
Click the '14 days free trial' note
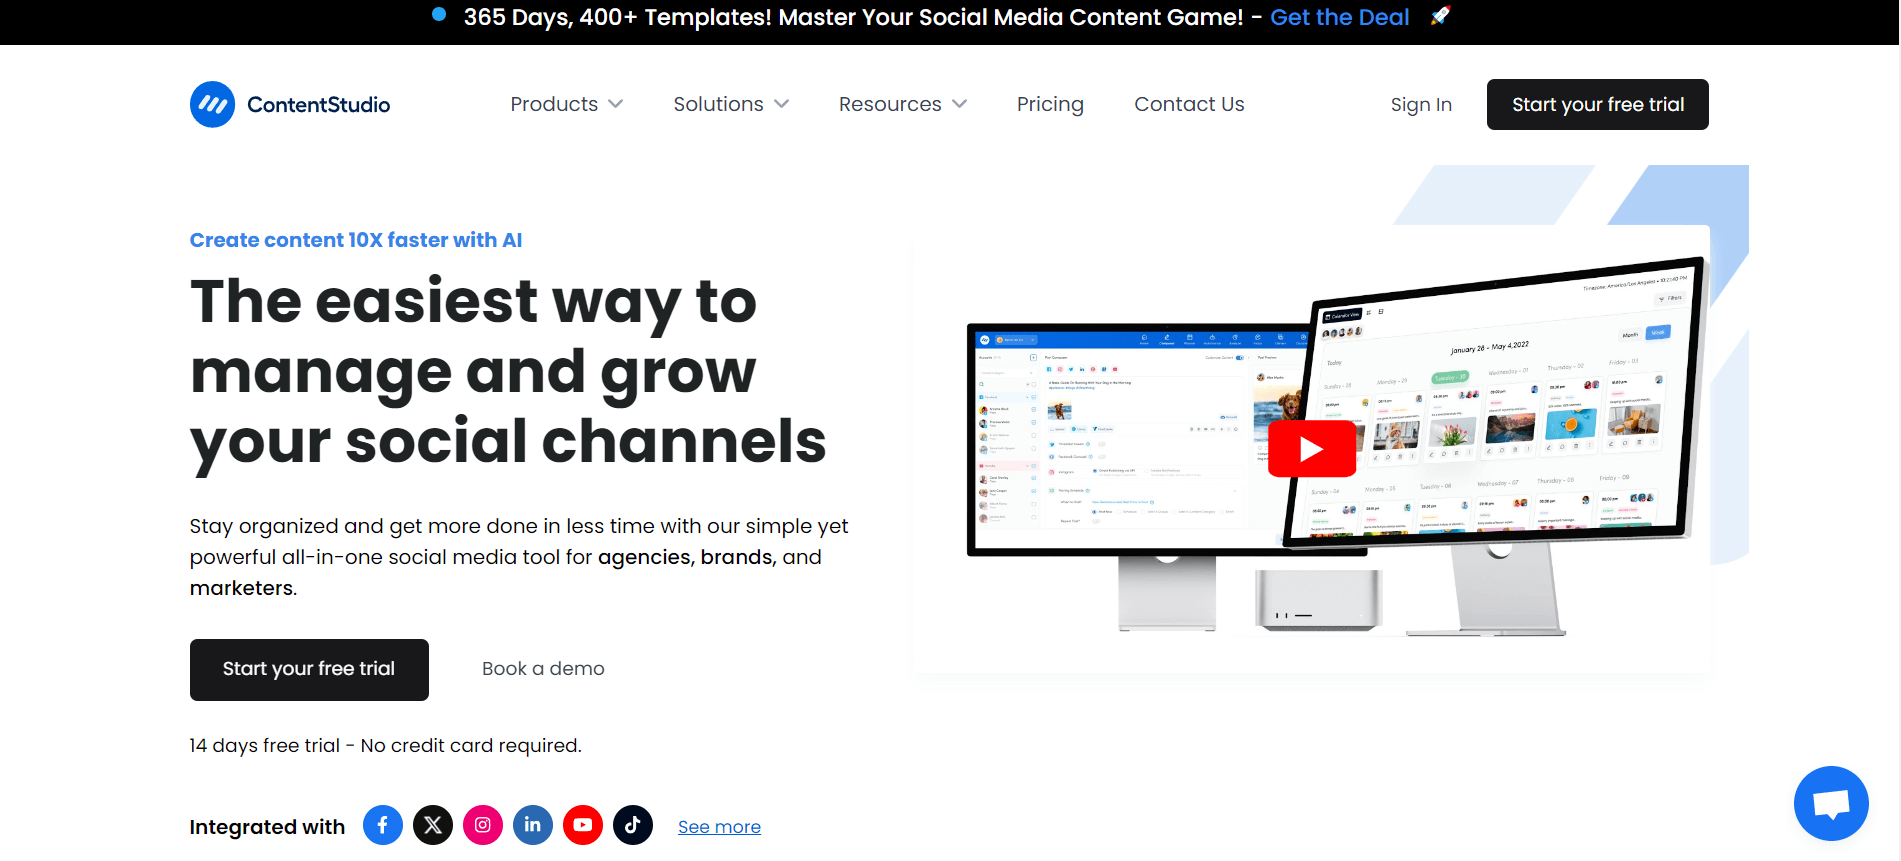pos(385,745)
